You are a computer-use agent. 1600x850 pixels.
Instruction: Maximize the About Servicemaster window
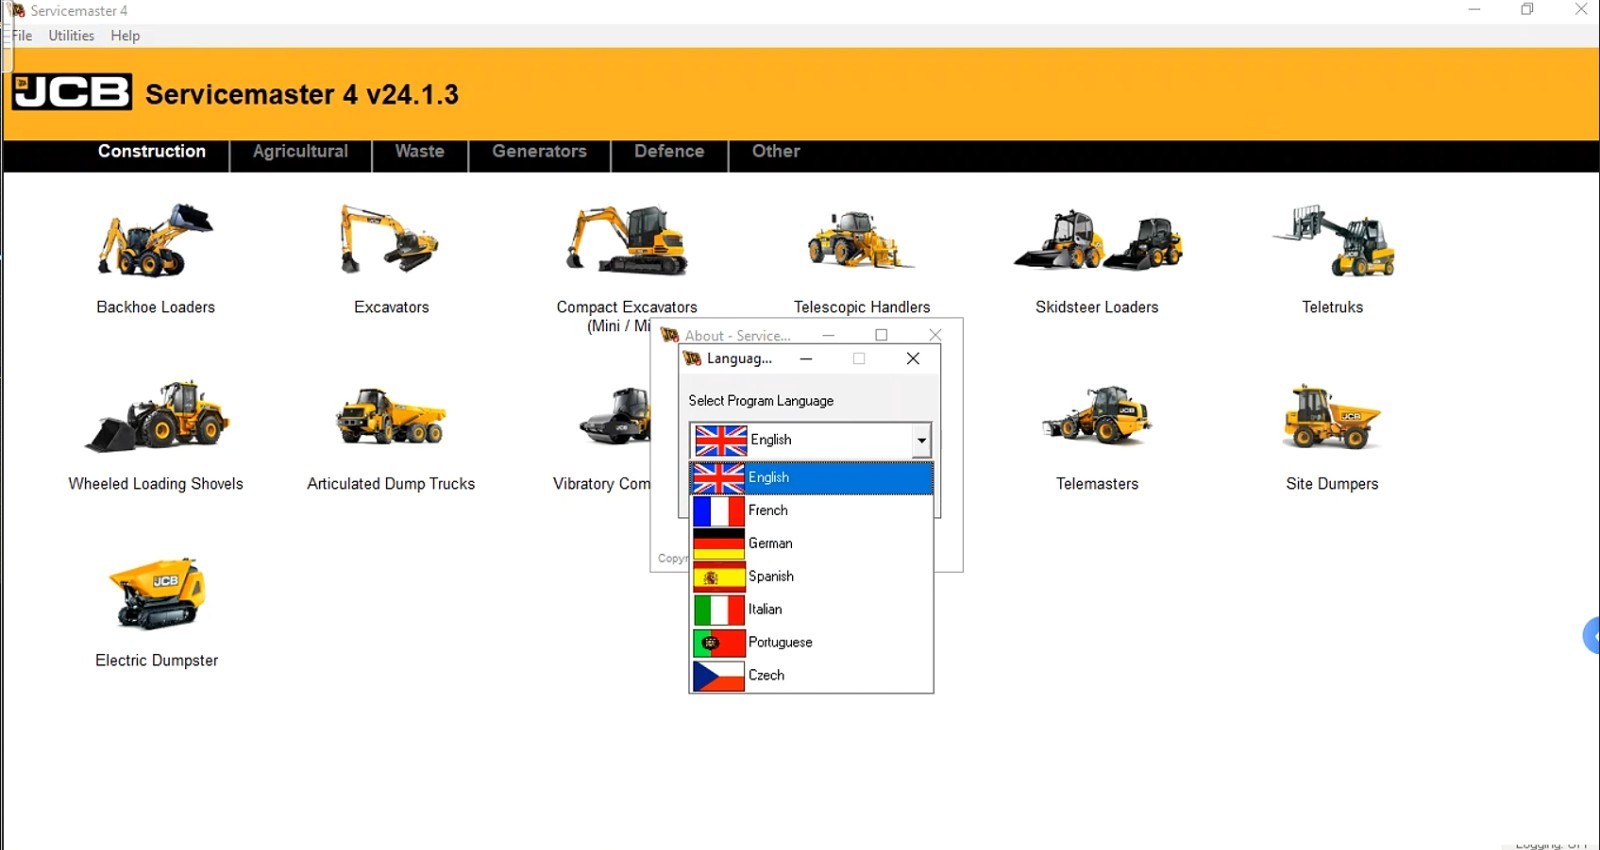click(x=881, y=335)
